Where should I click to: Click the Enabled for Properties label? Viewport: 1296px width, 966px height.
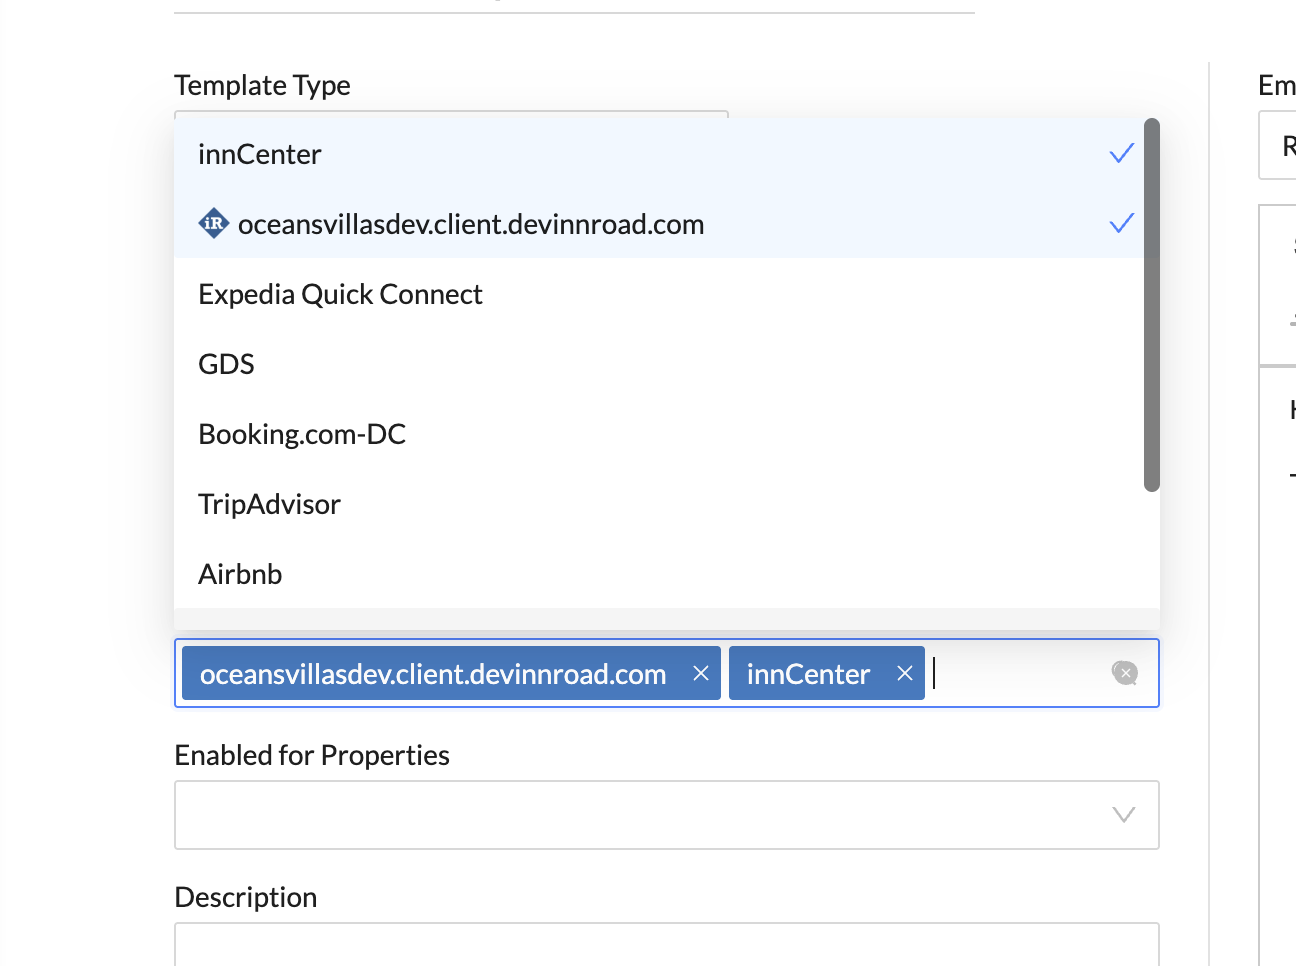pos(312,755)
